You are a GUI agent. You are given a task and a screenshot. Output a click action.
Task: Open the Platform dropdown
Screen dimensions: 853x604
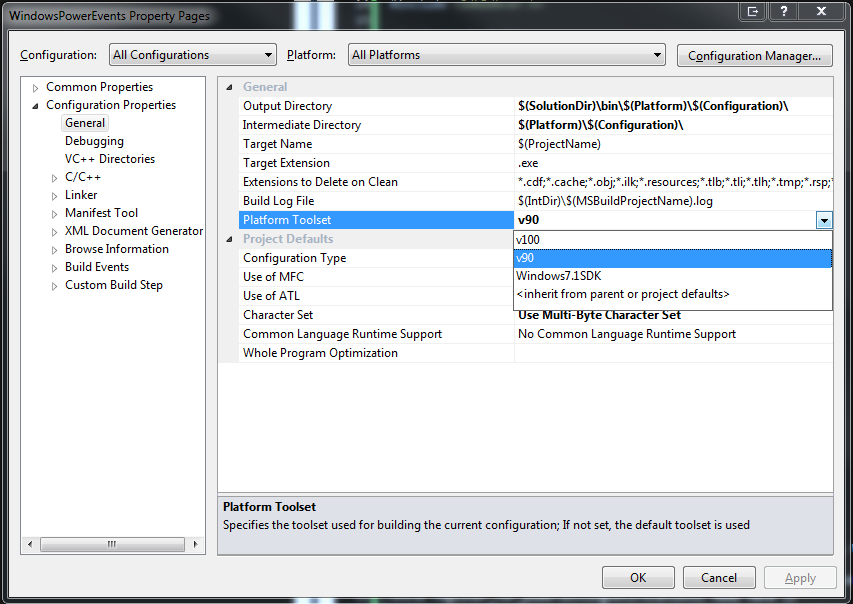coord(506,55)
